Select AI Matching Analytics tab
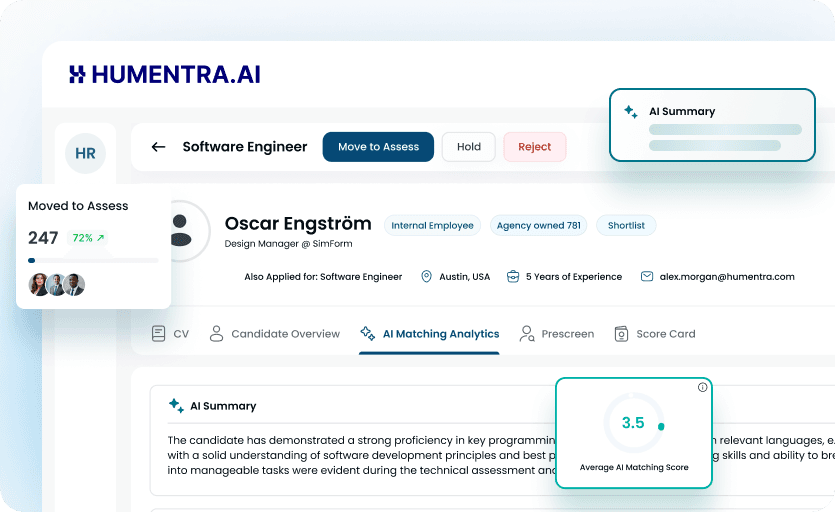This screenshot has height=512, width=835. point(429,334)
